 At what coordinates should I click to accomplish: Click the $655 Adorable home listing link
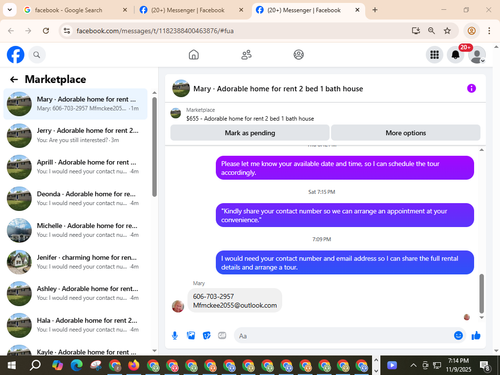tap(250, 119)
